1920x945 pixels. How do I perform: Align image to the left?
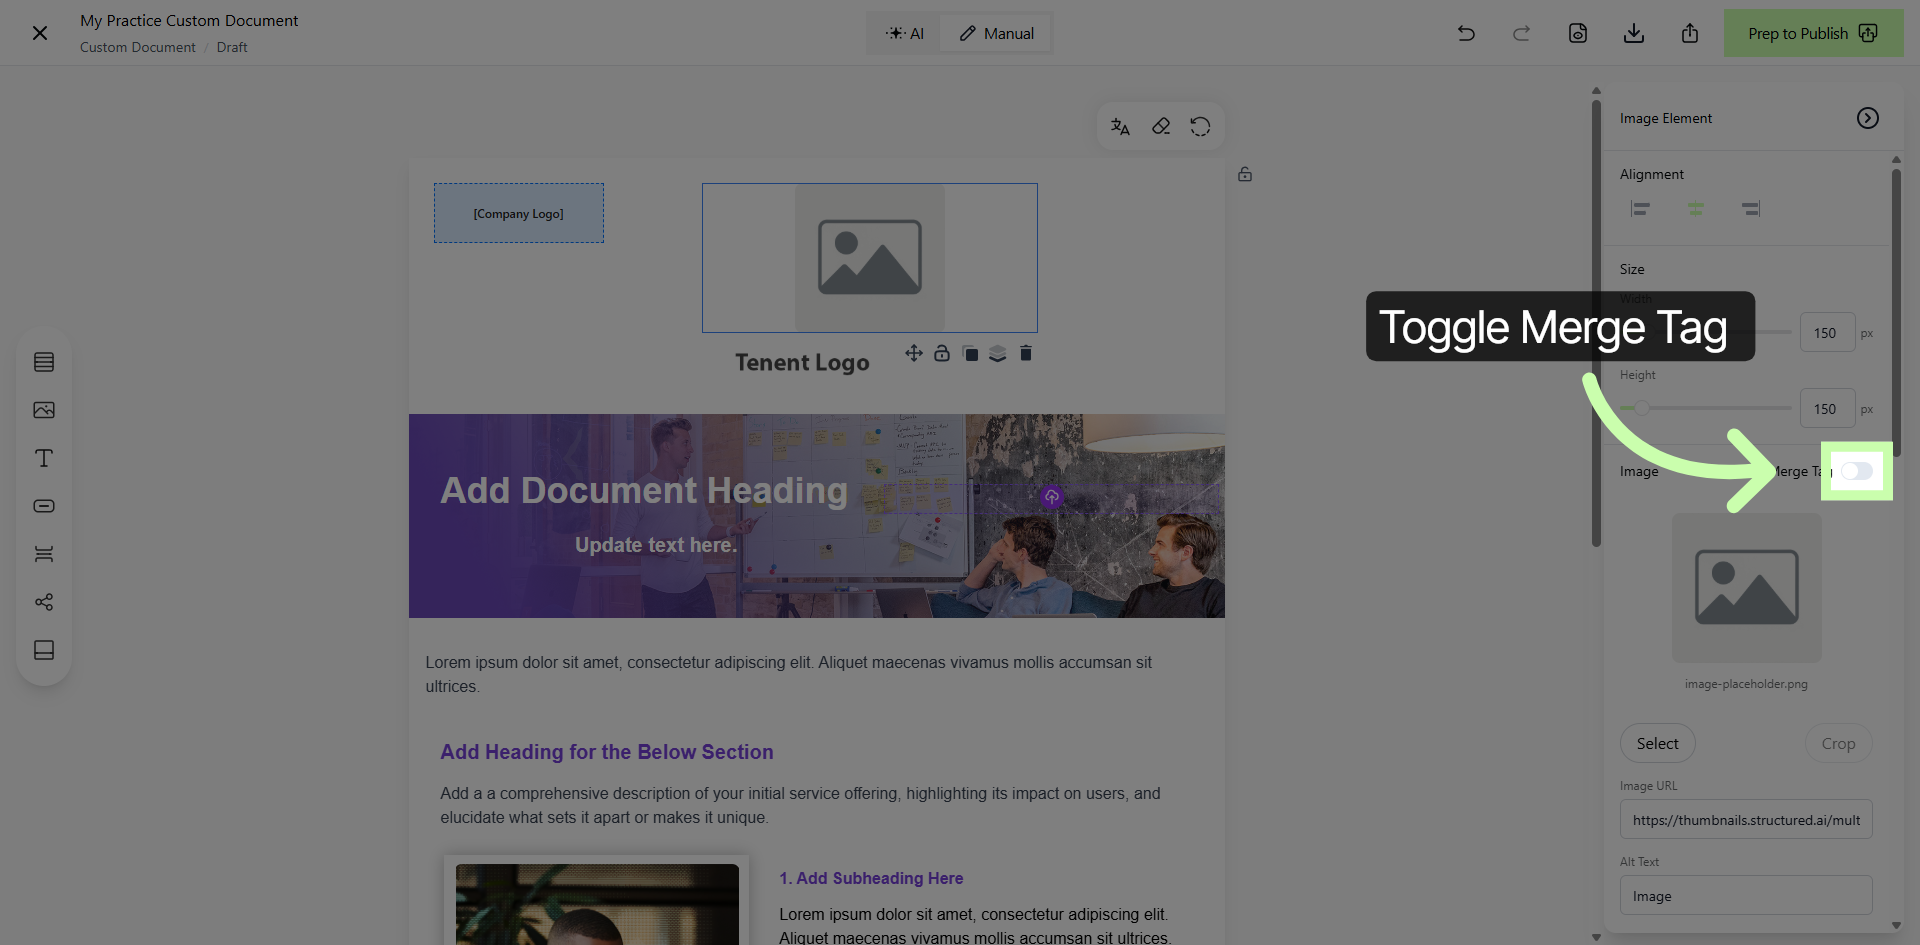coord(1640,208)
